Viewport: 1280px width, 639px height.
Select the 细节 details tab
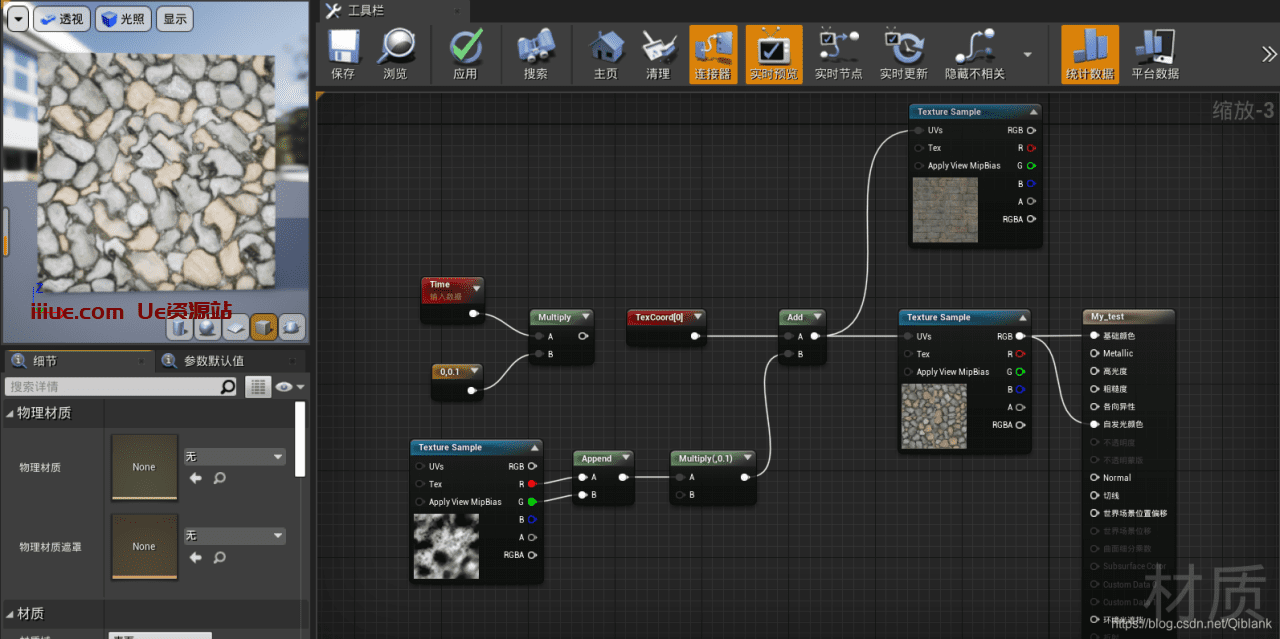(x=44, y=360)
